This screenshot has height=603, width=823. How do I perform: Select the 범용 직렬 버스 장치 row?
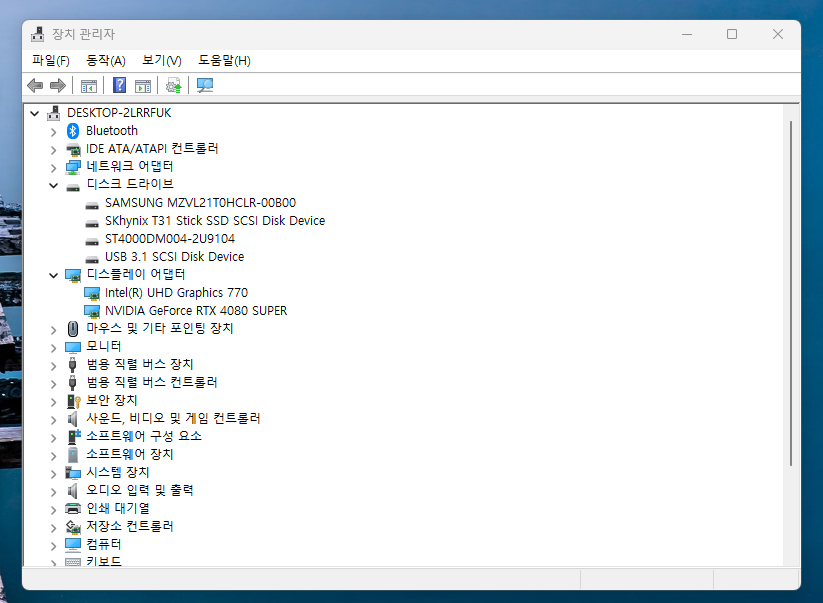(x=140, y=364)
